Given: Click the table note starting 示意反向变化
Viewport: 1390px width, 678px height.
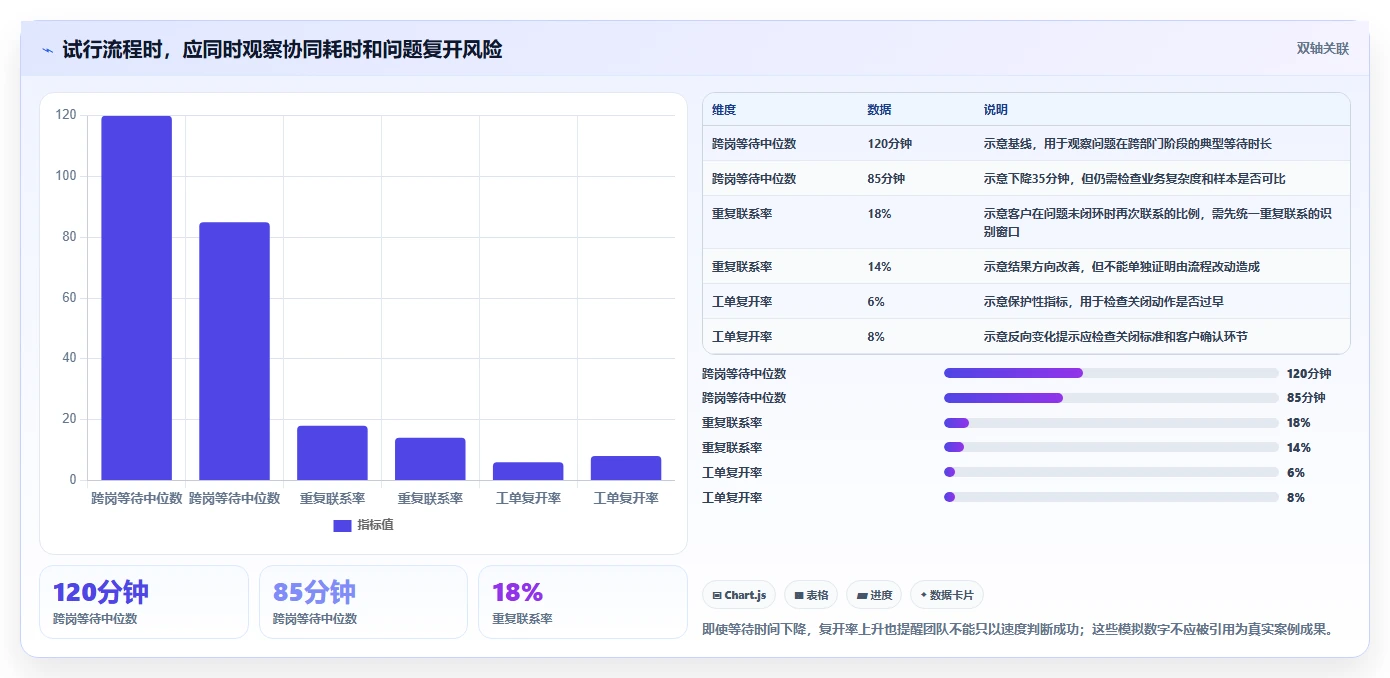Looking at the screenshot, I should (x=1115, y=337).
